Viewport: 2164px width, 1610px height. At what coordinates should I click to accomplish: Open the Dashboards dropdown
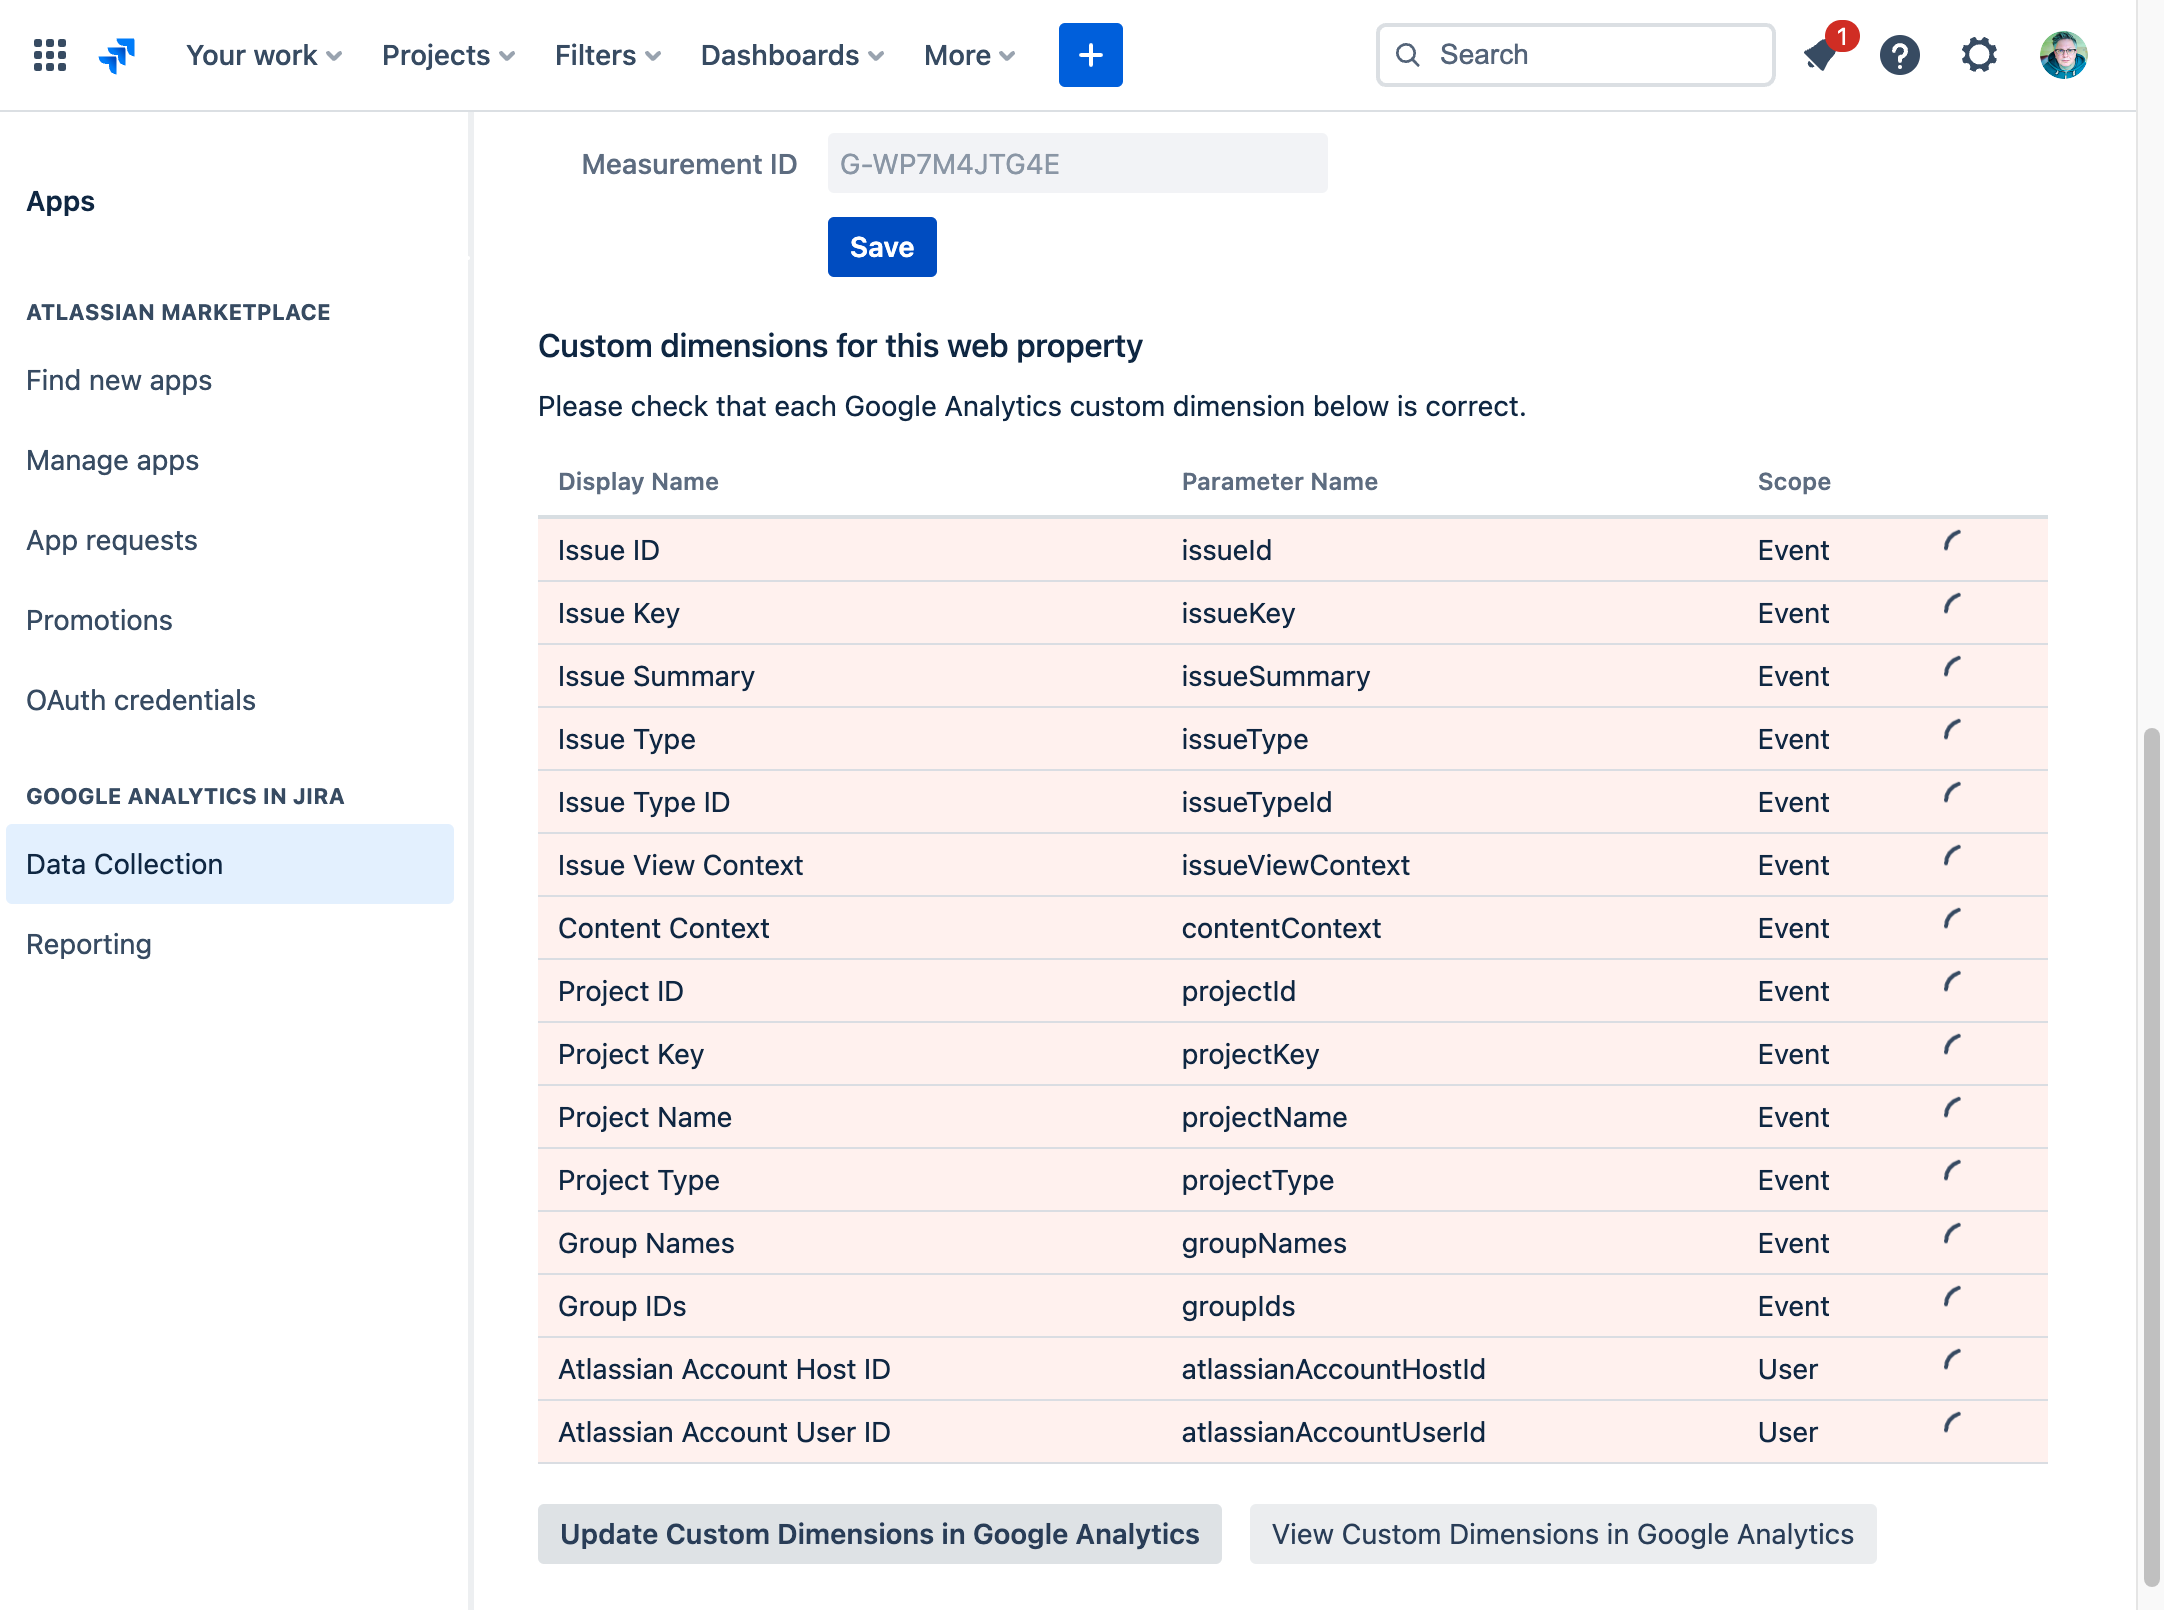point(792,55)
